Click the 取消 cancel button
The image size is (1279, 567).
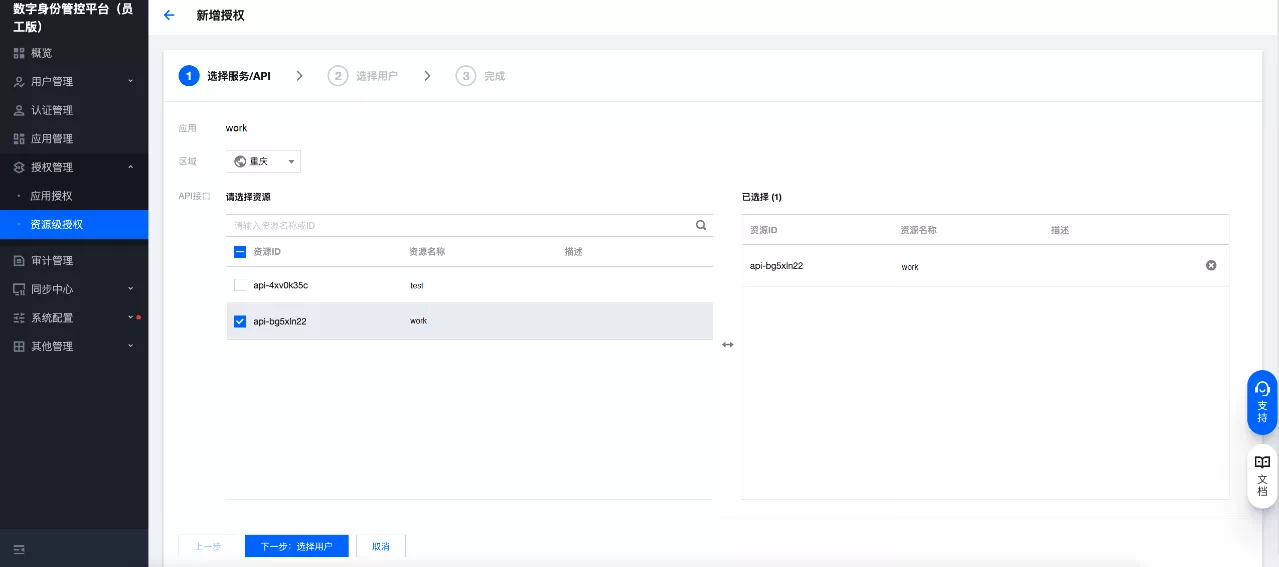click(x=381, y=546)
